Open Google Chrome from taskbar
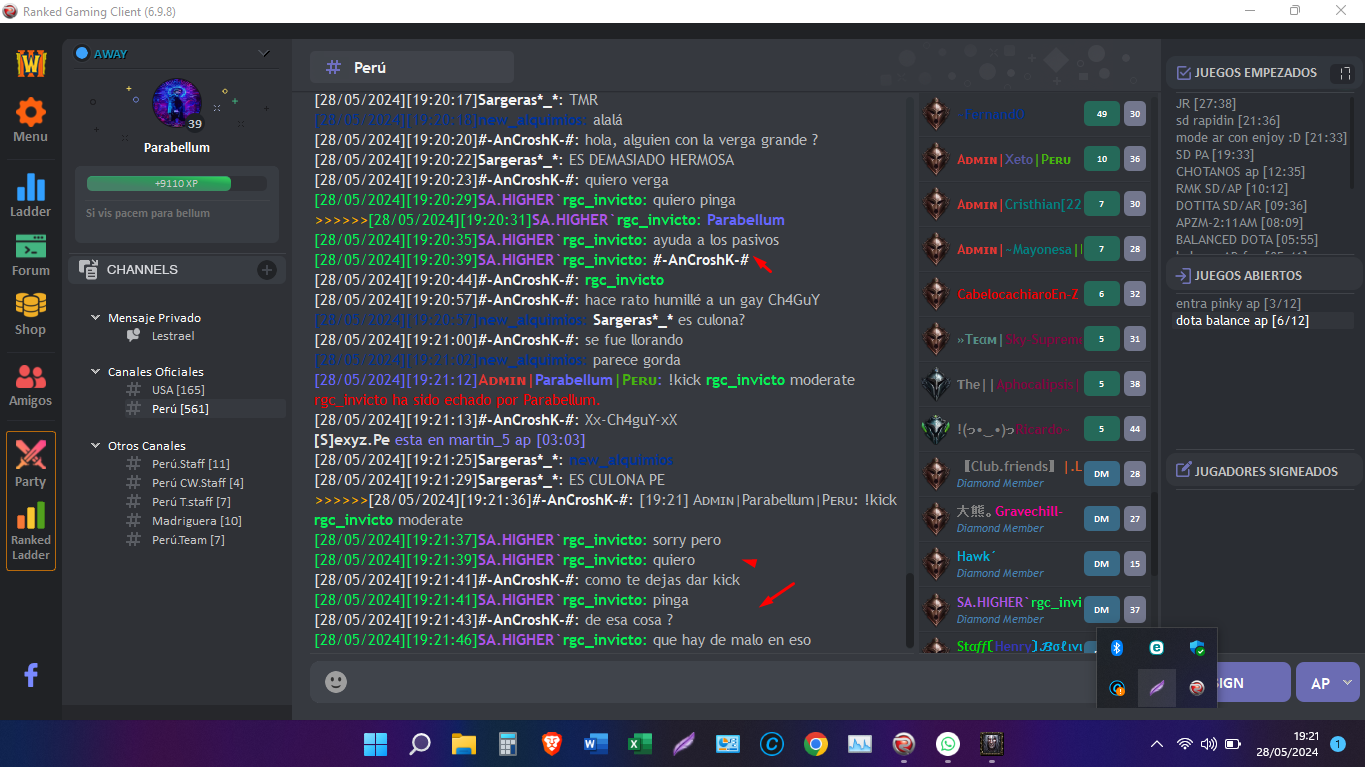This screenshot has width=1365, height=767. tap(816, 744)
